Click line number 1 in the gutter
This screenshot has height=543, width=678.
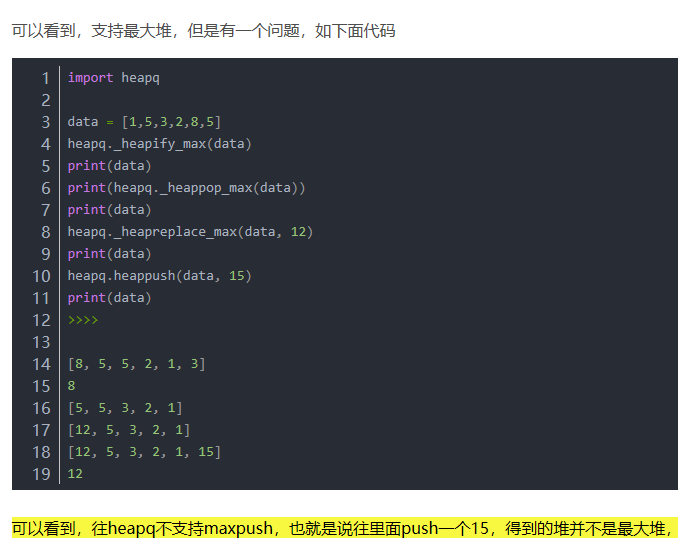[45, 78]
